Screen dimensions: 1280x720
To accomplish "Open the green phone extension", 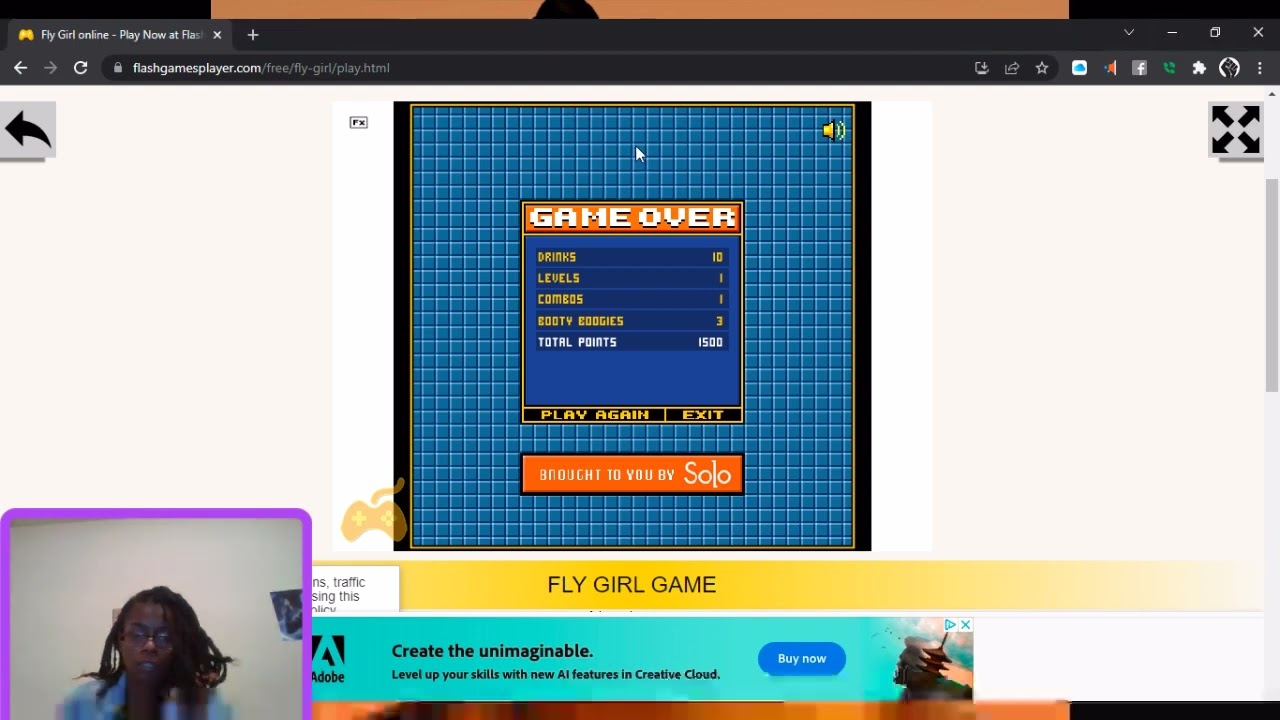I will [x=1169, y=68].
